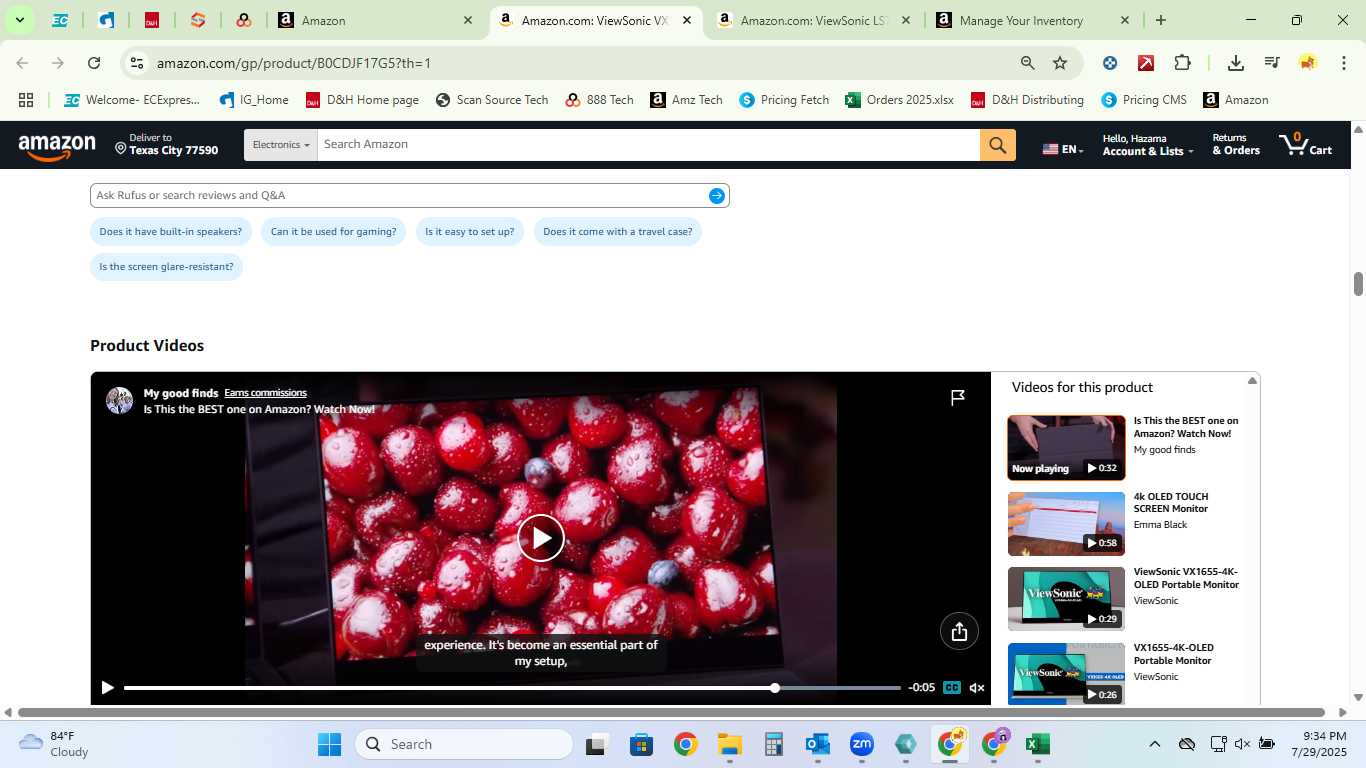This screenshot has height=768, width=1366.
Task: Open '4k OLED TOUCH SCREEN Monitor' video thumbnail
Action: (1066, 524)
